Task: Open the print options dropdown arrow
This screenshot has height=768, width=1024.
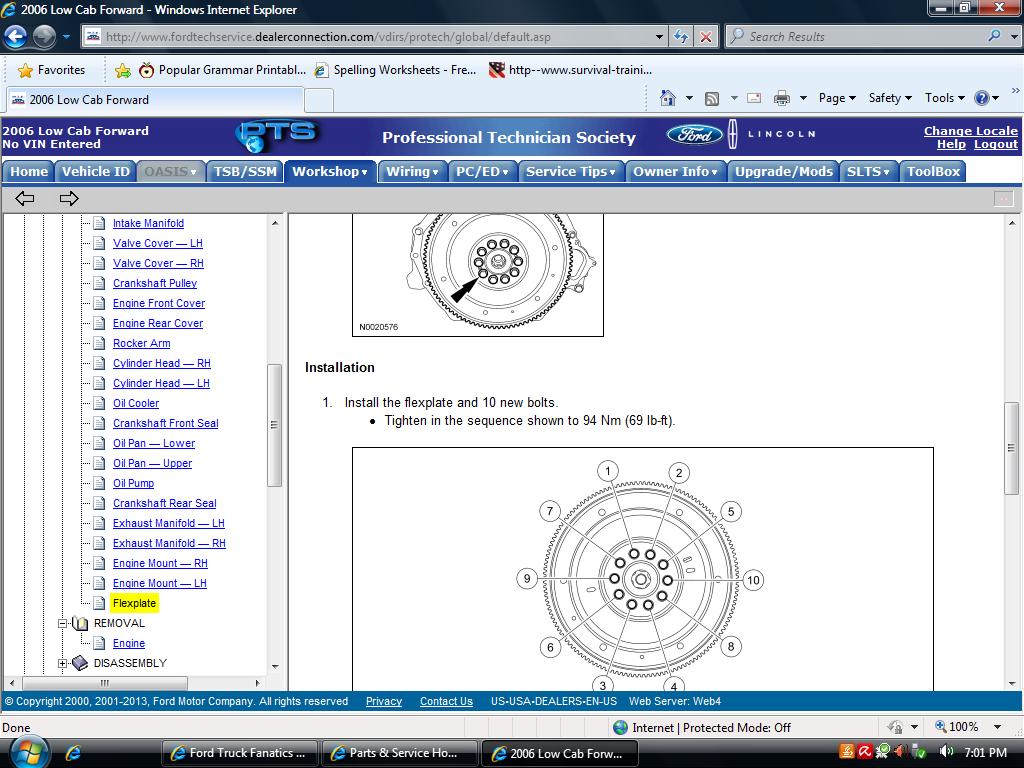Action: pyautogui.click(x=803, y=98)
